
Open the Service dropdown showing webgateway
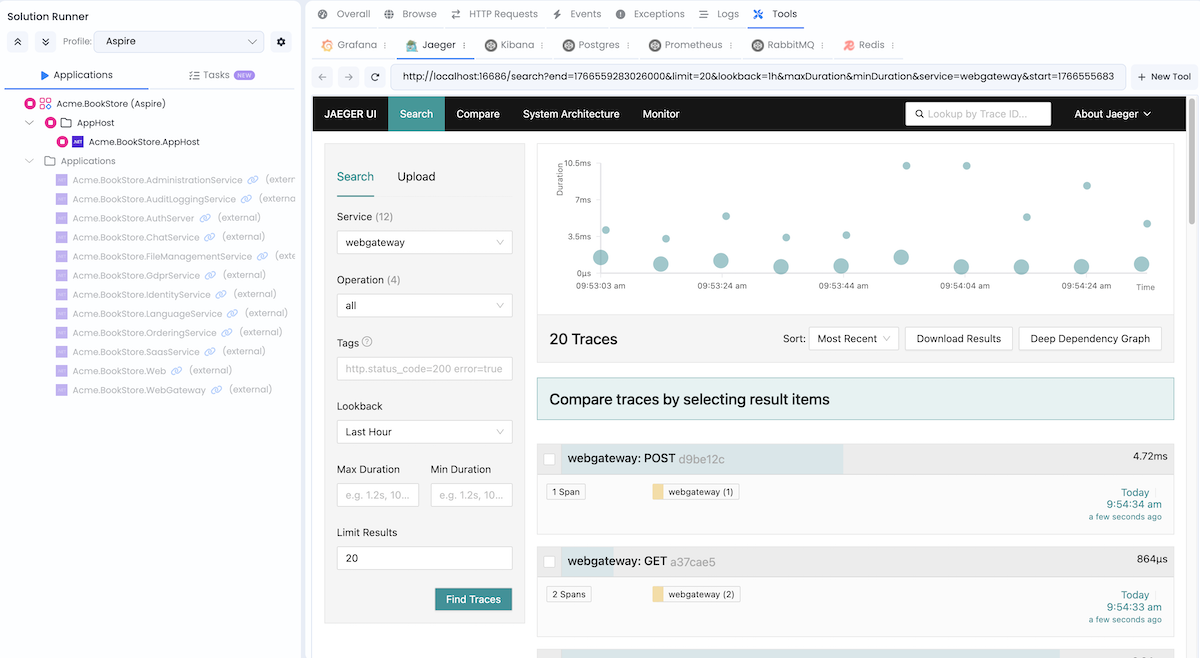(x=425, y=242)
